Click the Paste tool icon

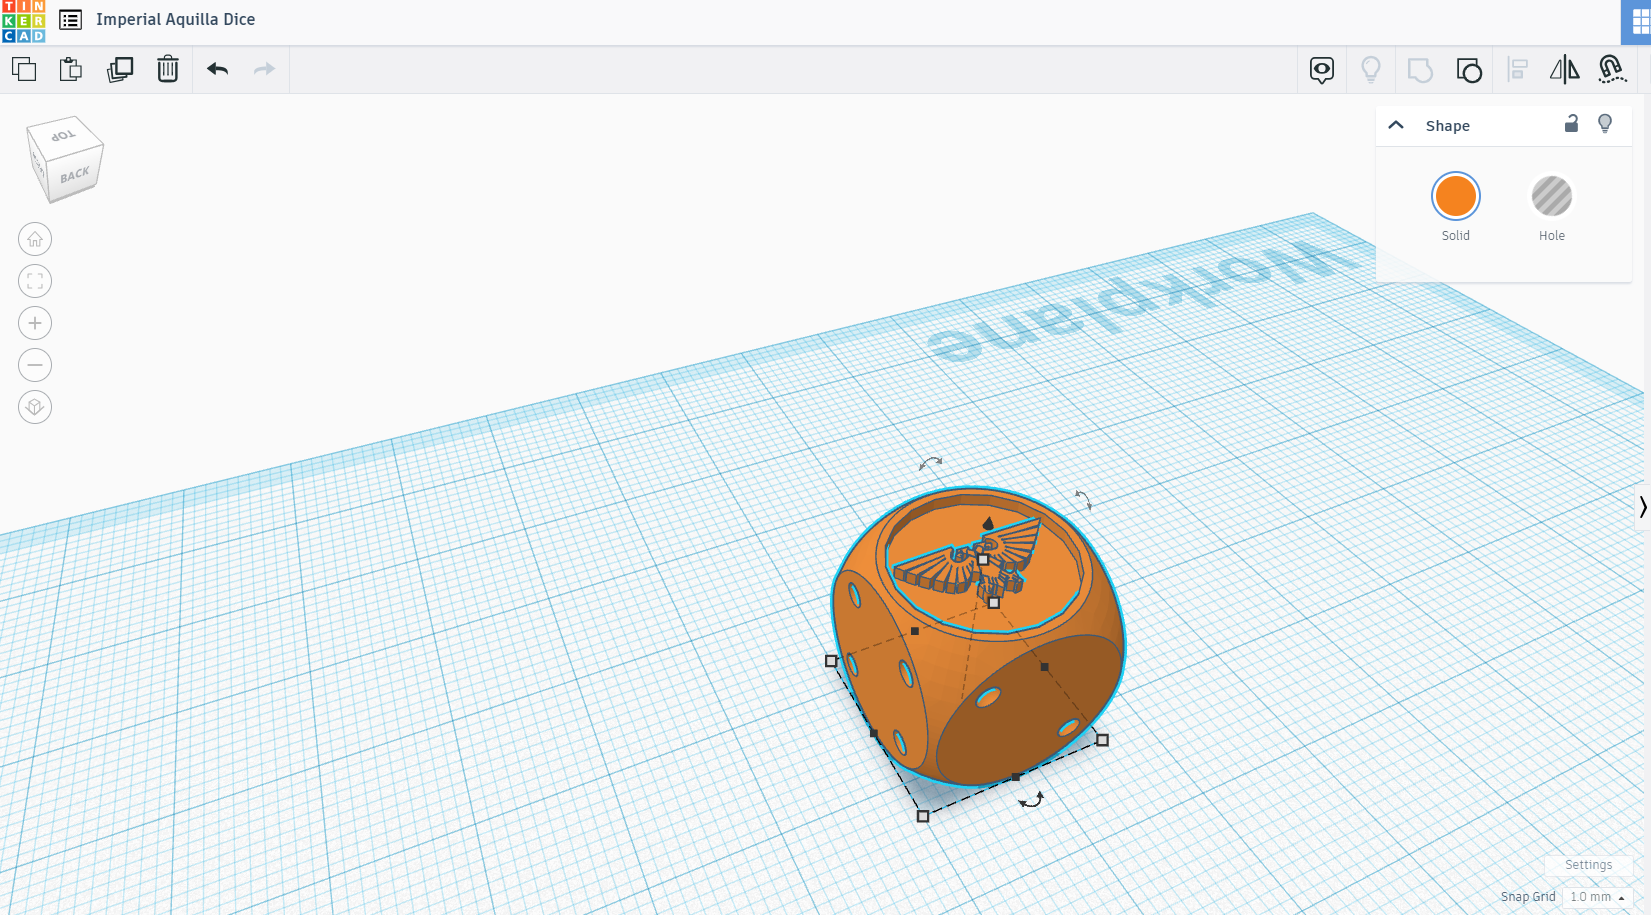point(71,69)
